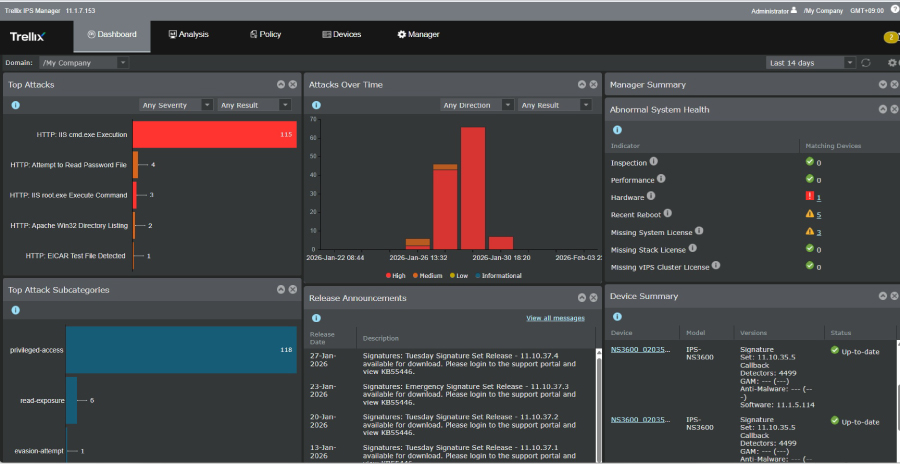Click info icon in Top Attack Subcategories panel

click(15, 310)
